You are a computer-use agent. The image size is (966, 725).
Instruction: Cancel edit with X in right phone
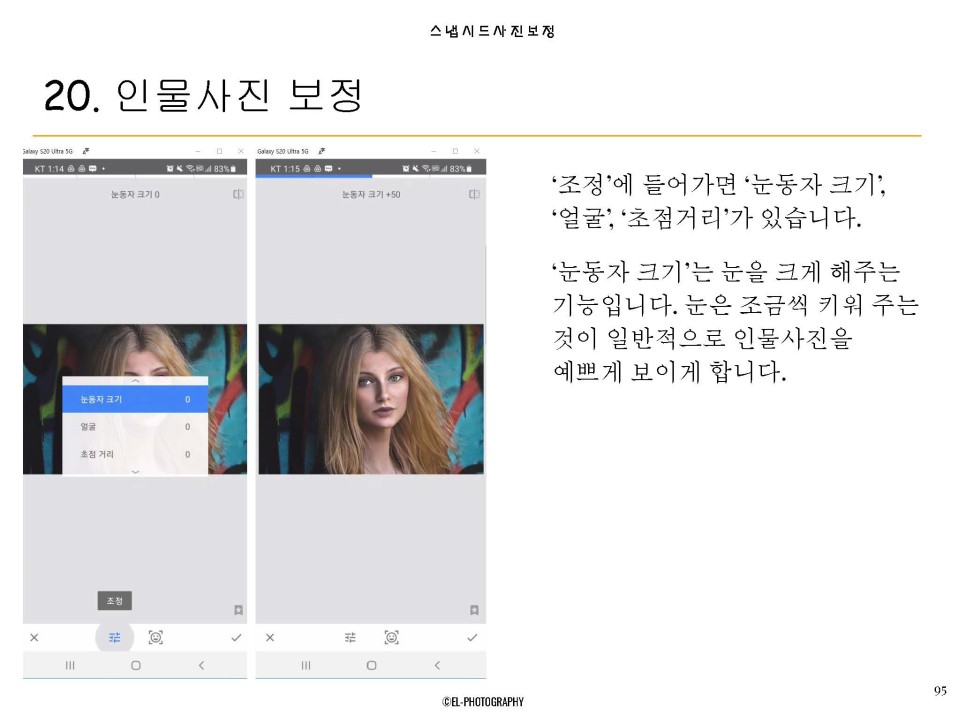pos(270,638)
